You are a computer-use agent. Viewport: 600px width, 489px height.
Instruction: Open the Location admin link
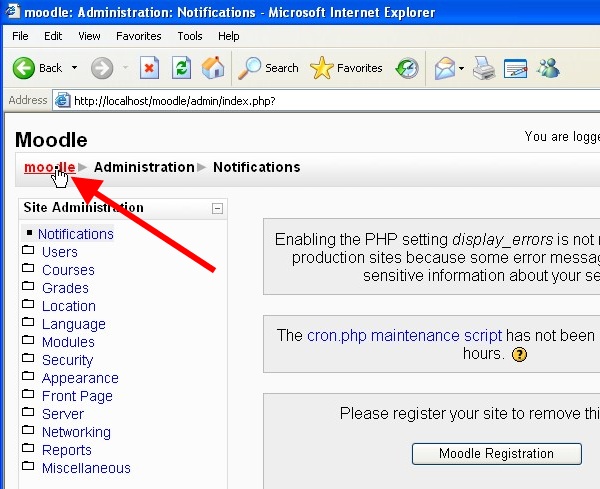[69, 306]
